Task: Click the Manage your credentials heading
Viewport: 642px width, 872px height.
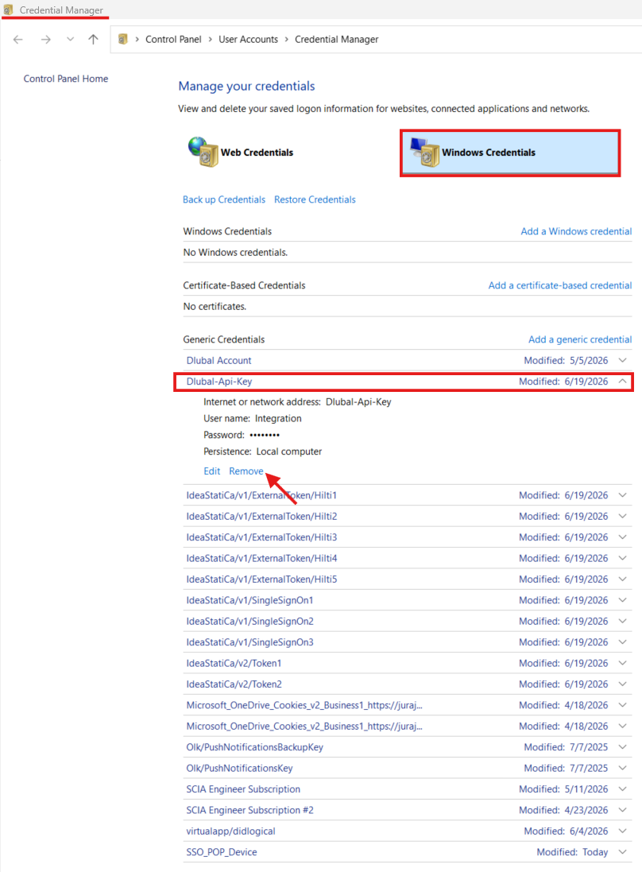Action: pos(246,86)
